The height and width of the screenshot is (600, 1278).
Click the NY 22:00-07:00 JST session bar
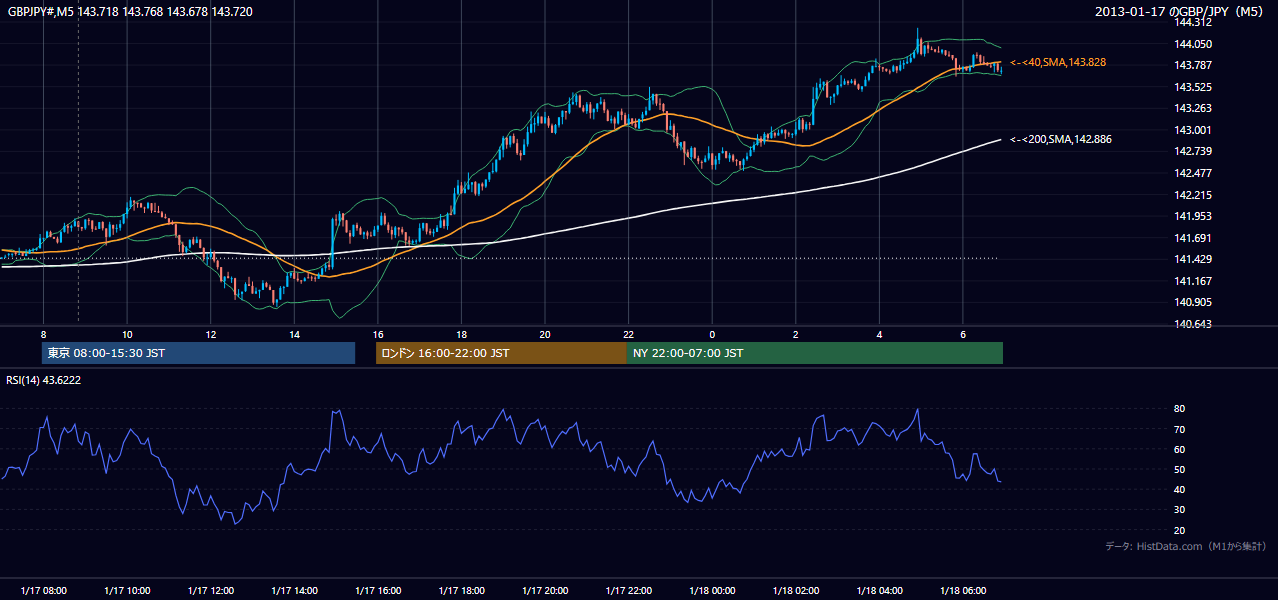click(815, 353)
